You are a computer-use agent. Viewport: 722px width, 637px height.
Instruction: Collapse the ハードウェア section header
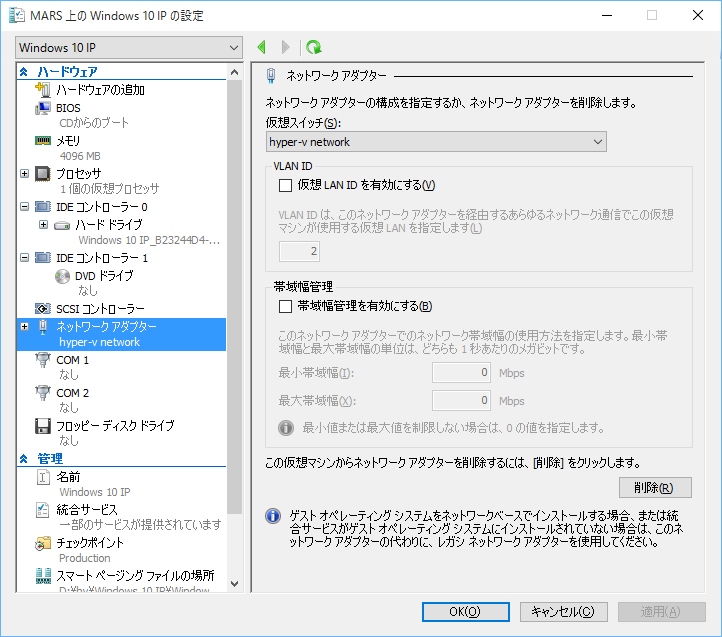coord(25,72)
